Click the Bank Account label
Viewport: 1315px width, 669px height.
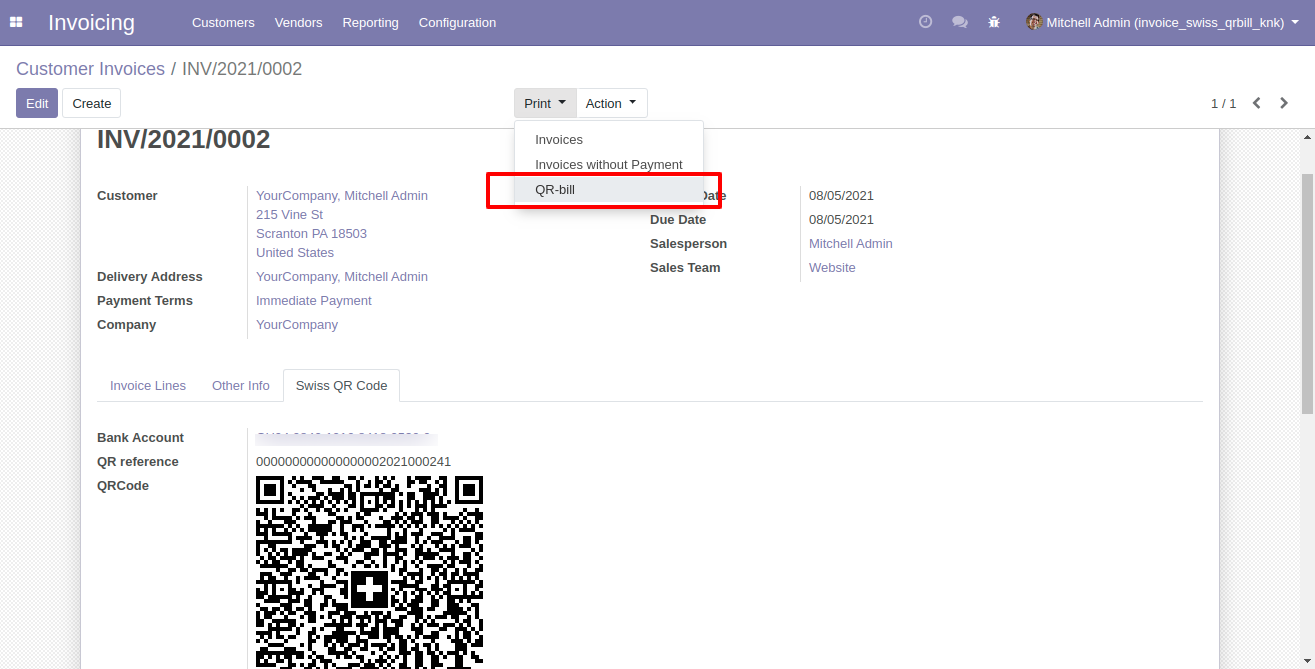pyautogui.click(x=141, y=438)
